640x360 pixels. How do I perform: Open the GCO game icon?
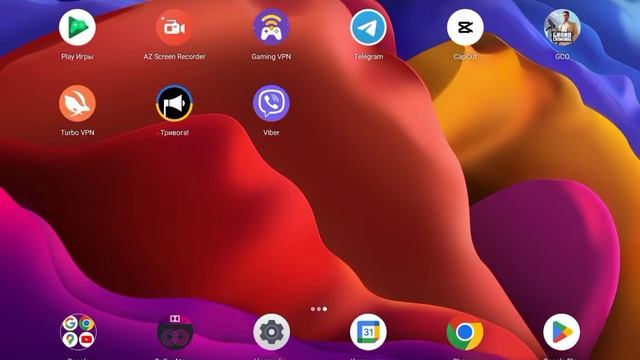tap(562, 27)
